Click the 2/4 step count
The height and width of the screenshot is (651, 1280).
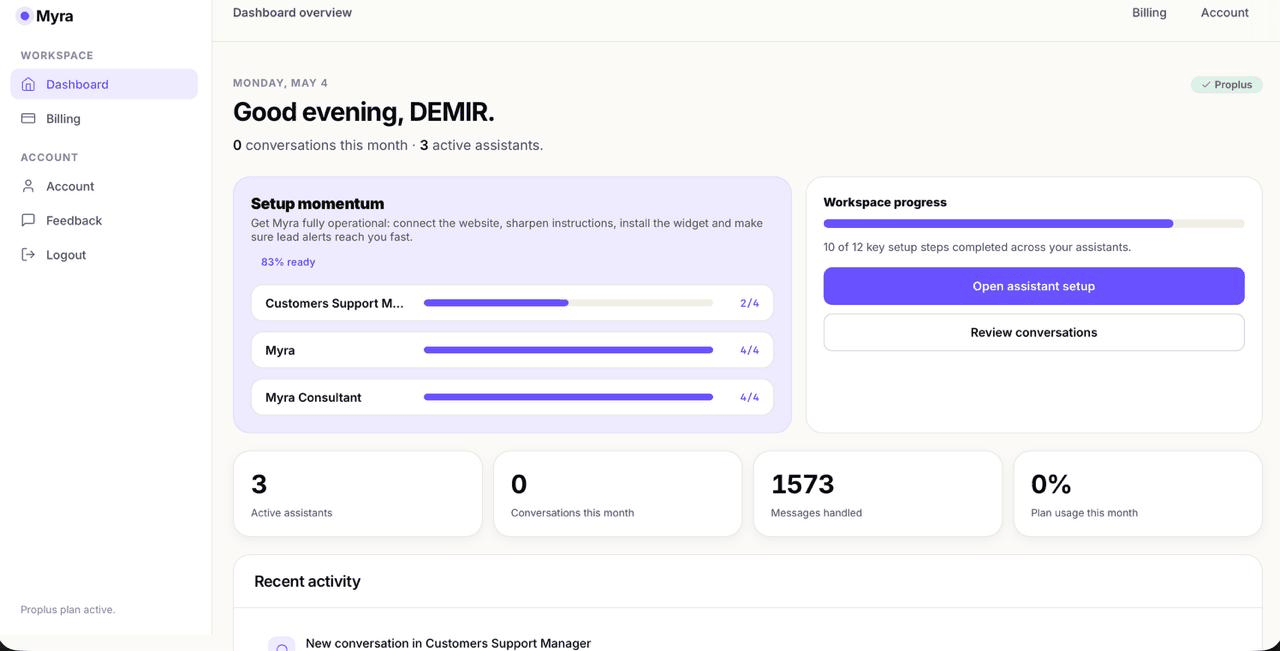point(749,303)
